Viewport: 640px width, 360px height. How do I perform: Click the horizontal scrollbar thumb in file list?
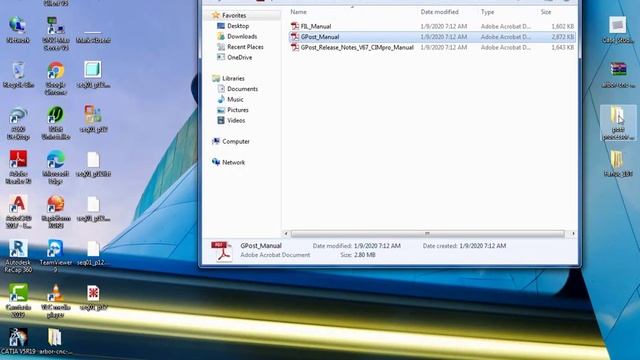pos(427,233)
